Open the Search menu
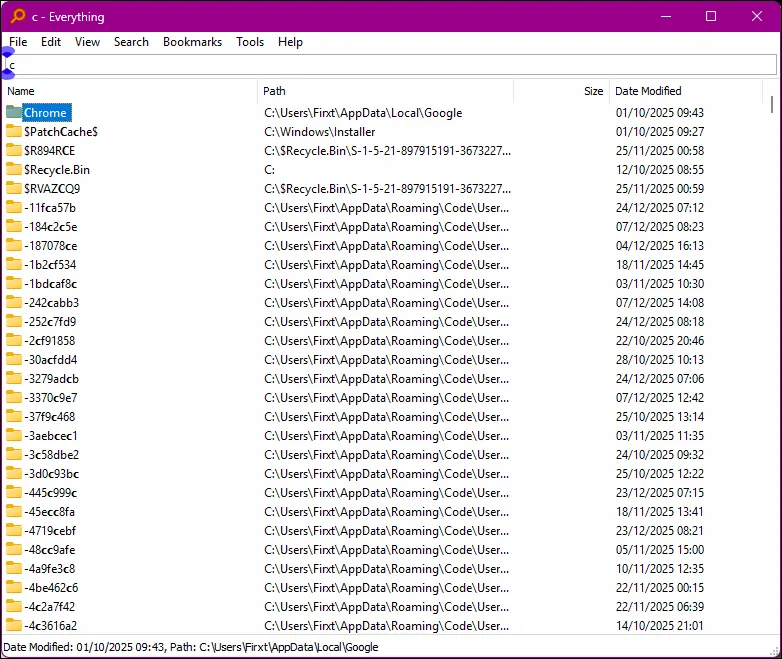This screenshot has width=782, height=659. coord(131,42)
